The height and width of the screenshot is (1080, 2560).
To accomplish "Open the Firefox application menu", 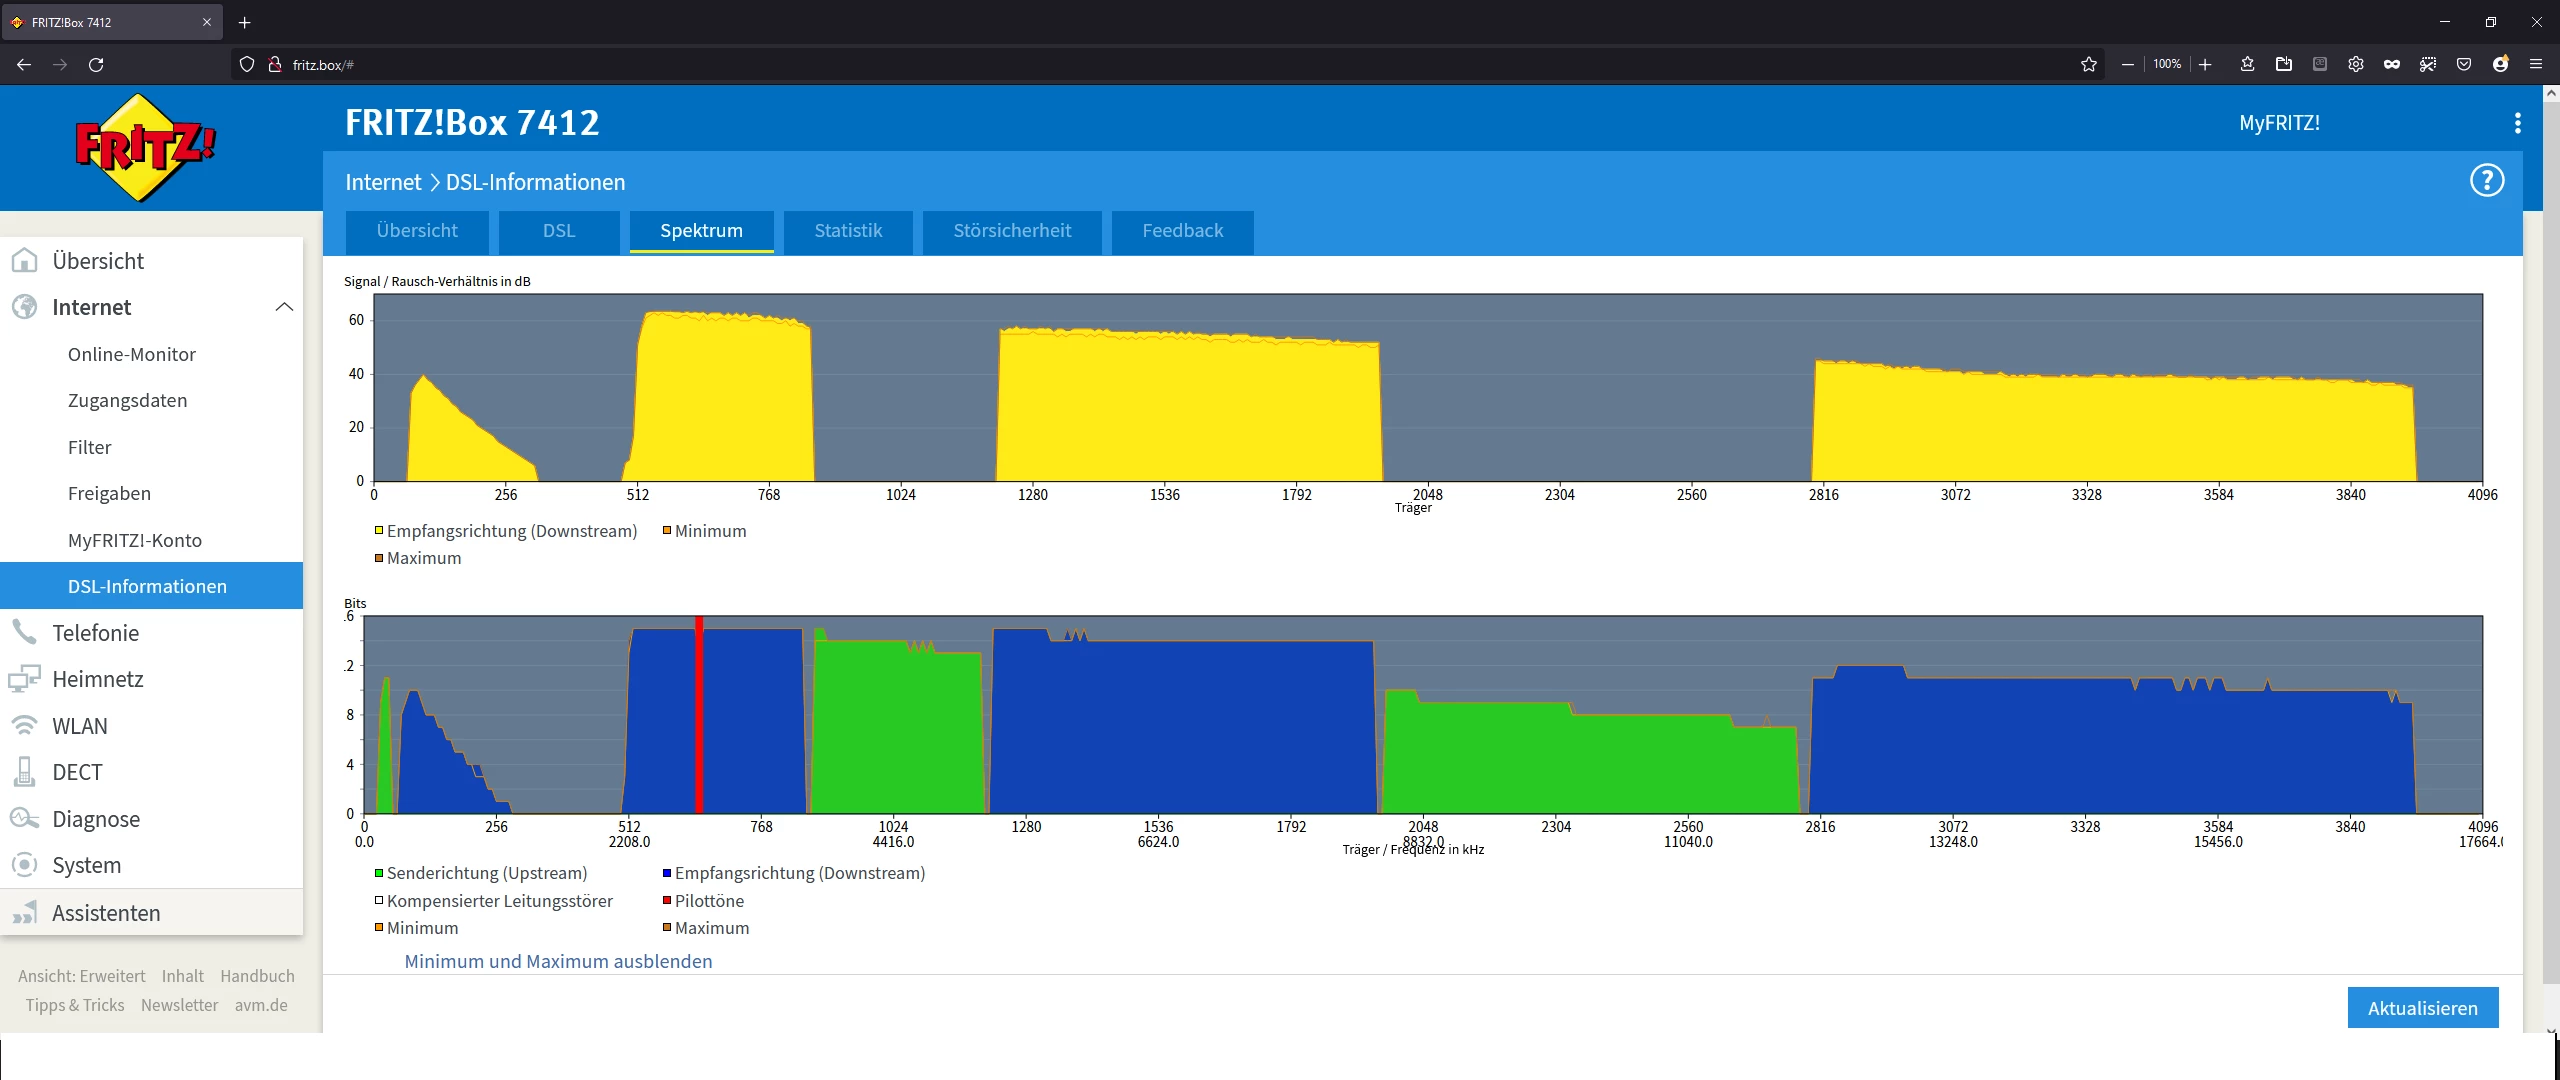I will click(x=2535, y=64).
